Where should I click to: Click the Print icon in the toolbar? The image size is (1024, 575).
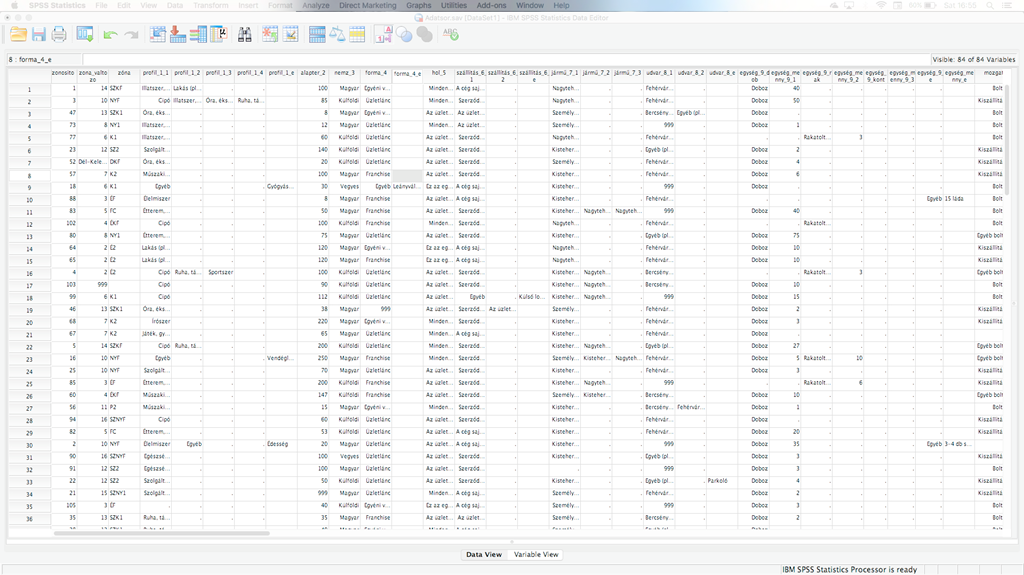pyautogui.click(x=59, y=35)
